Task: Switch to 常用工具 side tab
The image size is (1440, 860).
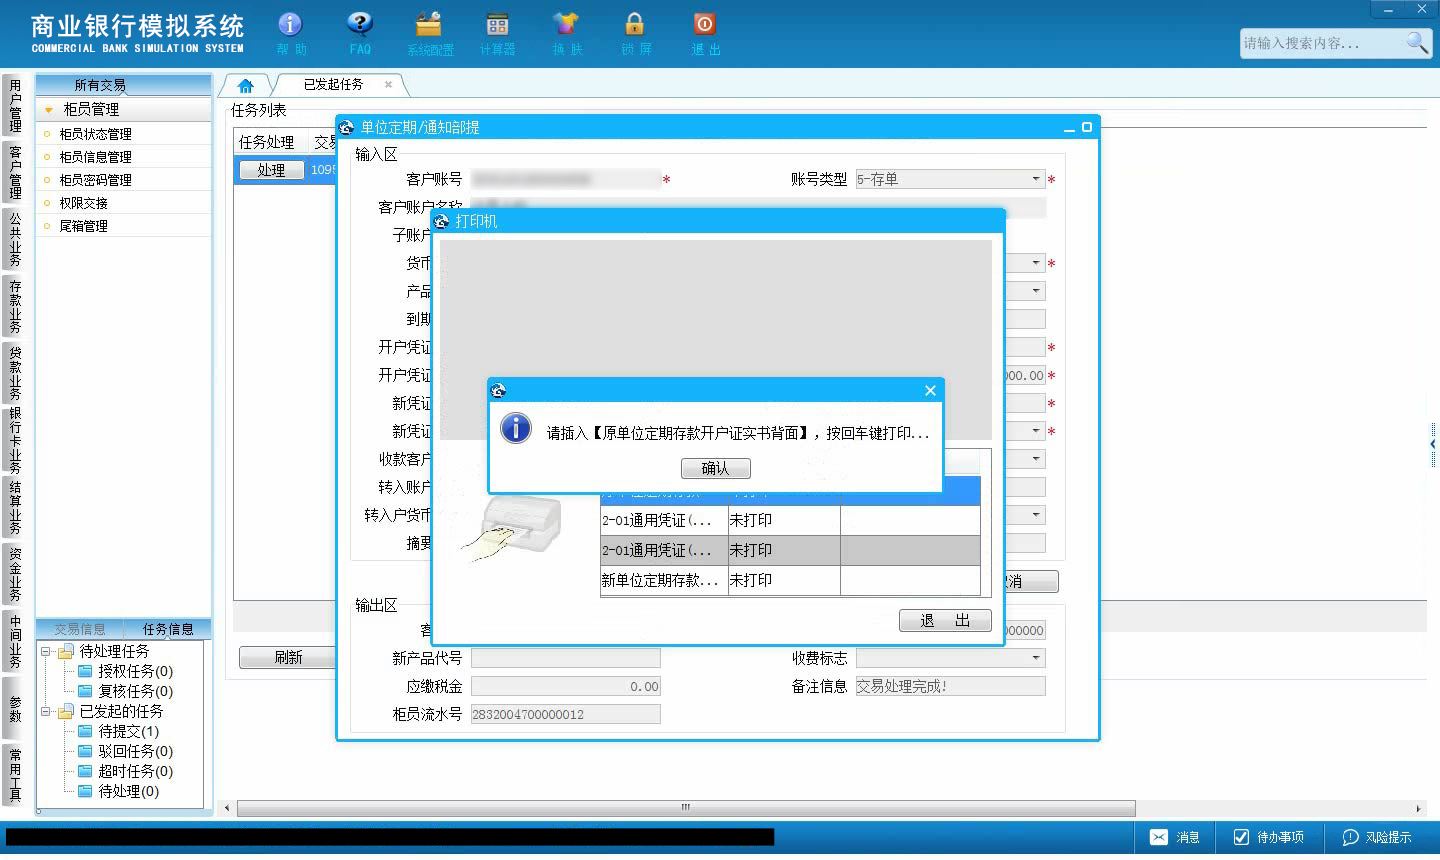Action: point(14,774)
